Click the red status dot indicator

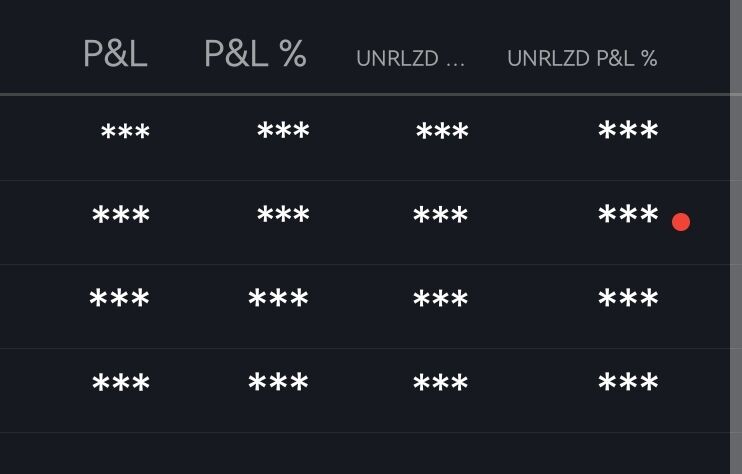point(681,222)
